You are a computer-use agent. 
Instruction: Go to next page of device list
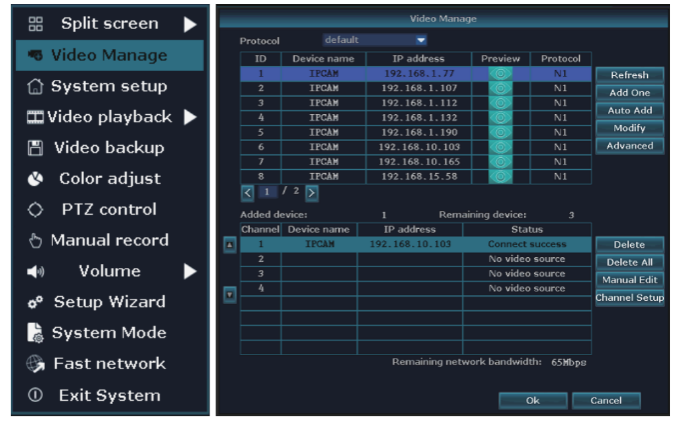(x=312, y=191)
